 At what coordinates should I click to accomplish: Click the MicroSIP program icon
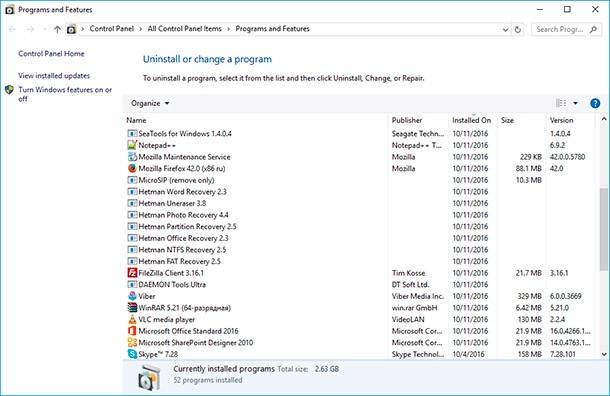[132, 180]
